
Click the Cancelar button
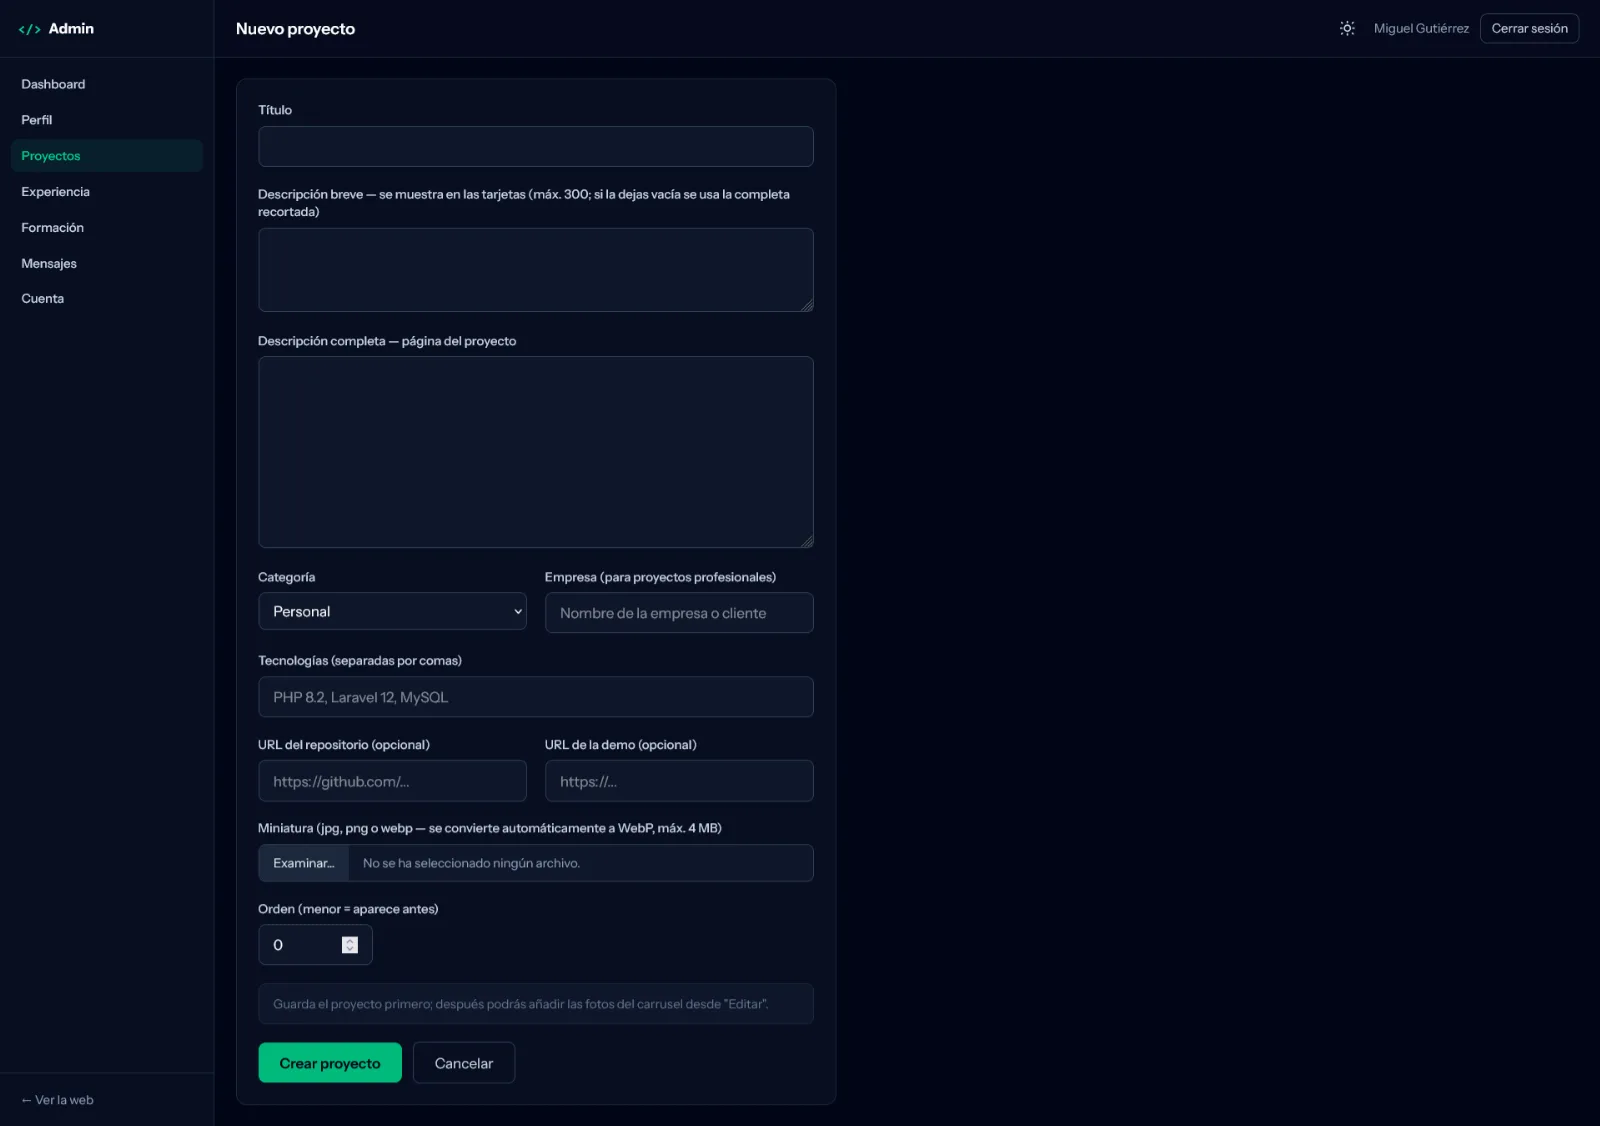(x=464, y=1063)
